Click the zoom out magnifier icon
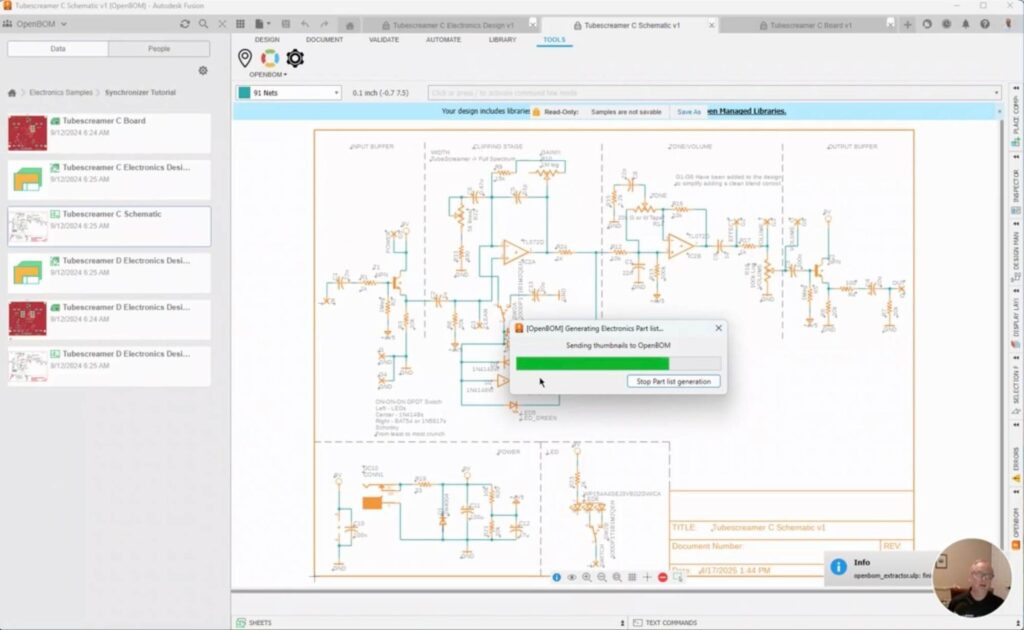Image resolution: width=1024 pixels, height=630 pixels. [601, 577]
